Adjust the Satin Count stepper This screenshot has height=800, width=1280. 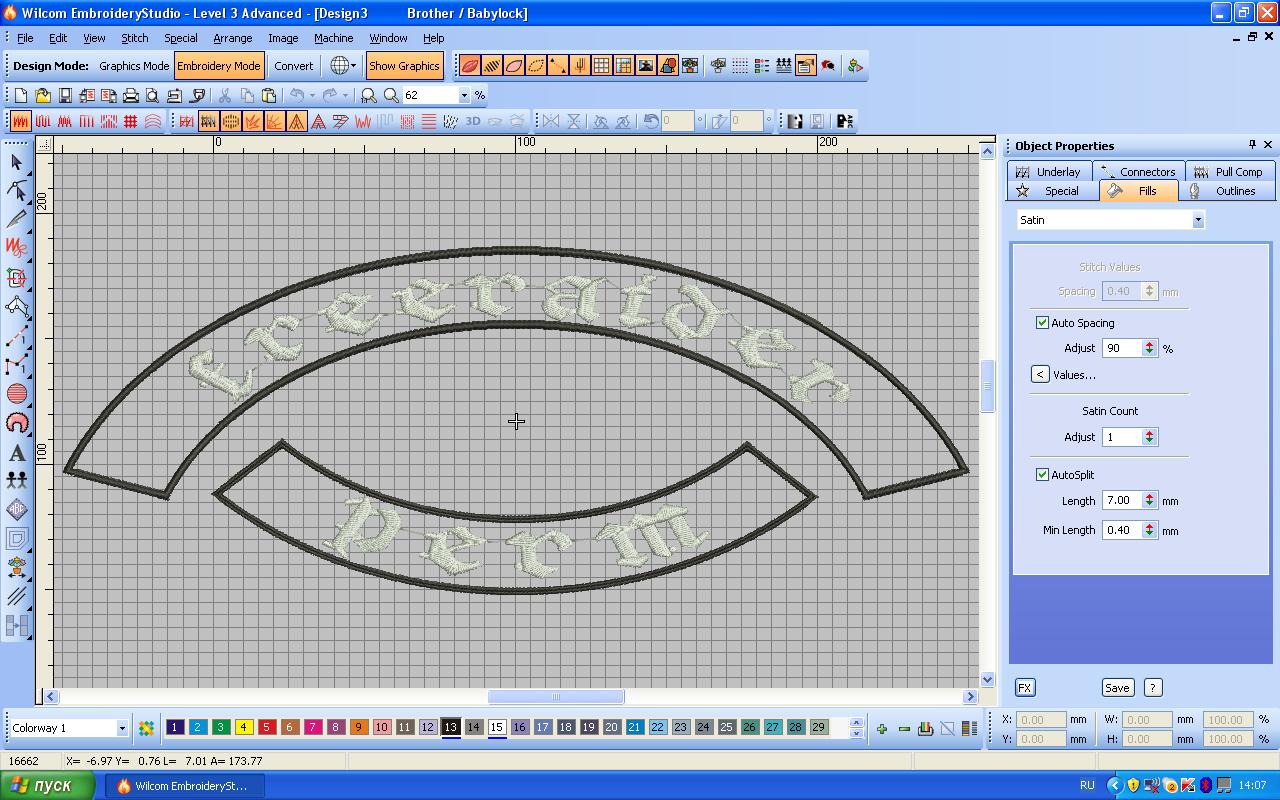(1149, 437)
